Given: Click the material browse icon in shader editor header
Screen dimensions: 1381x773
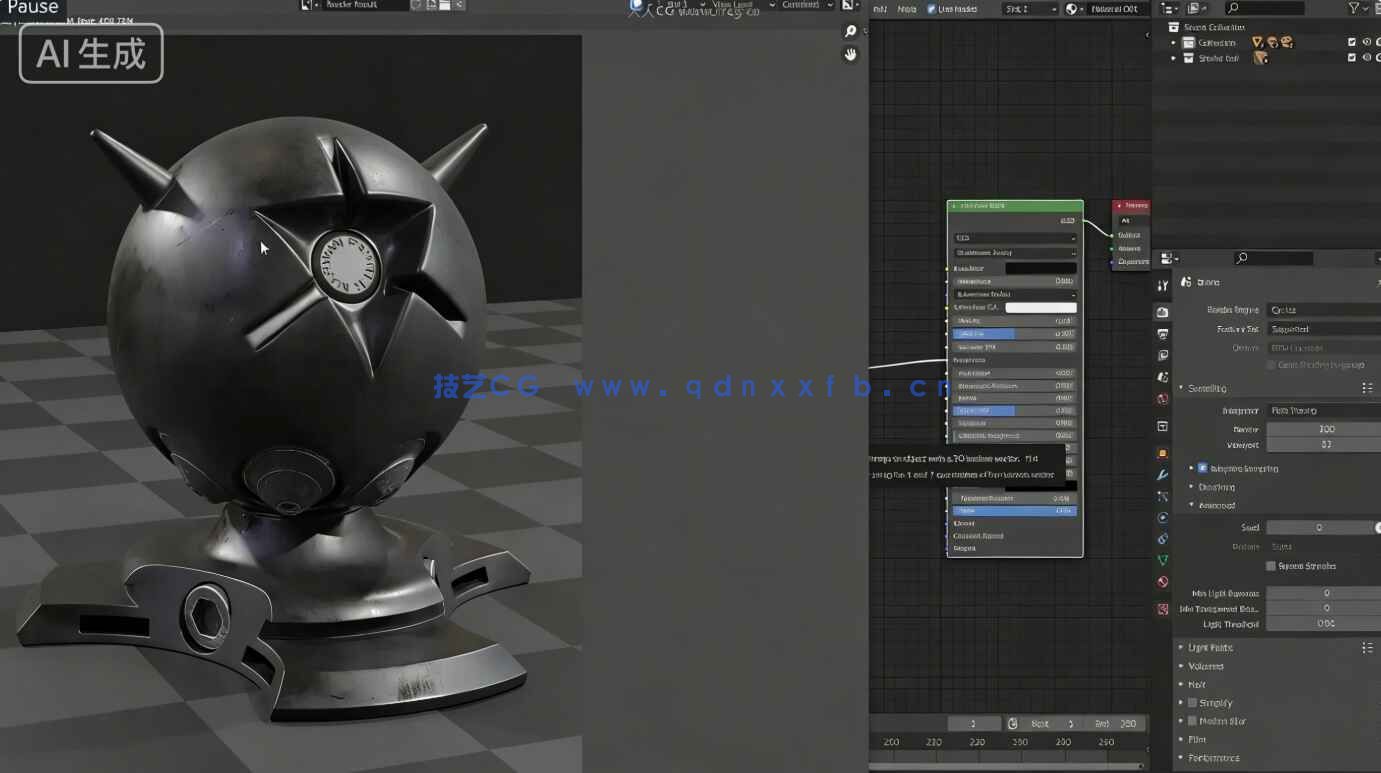Looking at the screenshot, I should (x=1073, y=7).
